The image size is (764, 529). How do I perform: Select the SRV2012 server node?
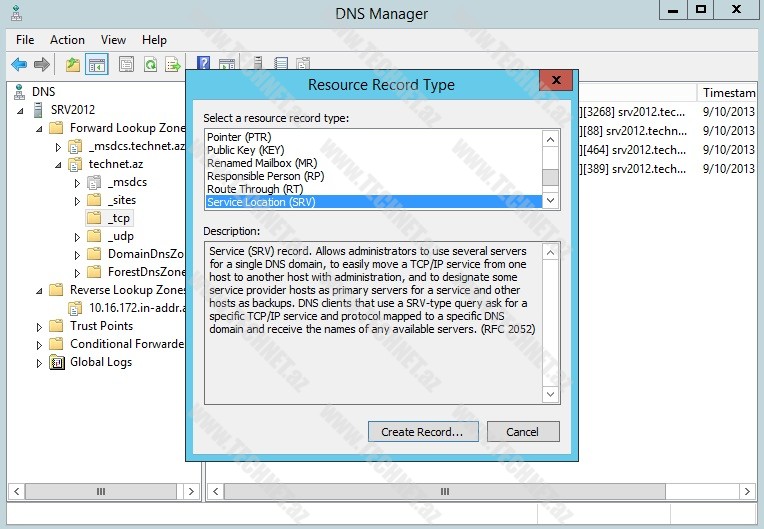[x=72, y=109]
